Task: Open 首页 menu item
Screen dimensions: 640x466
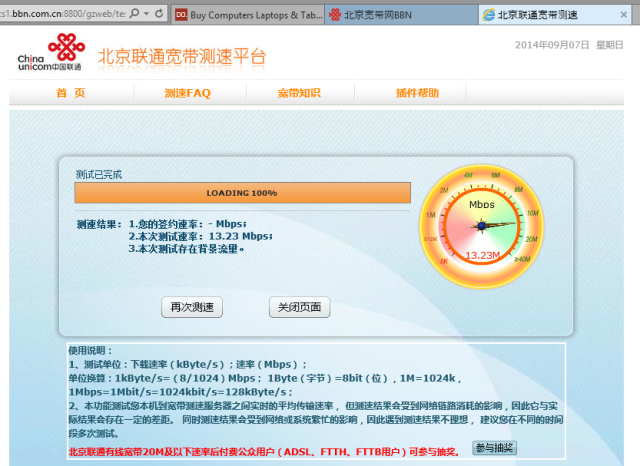Action: coord(71,93)
